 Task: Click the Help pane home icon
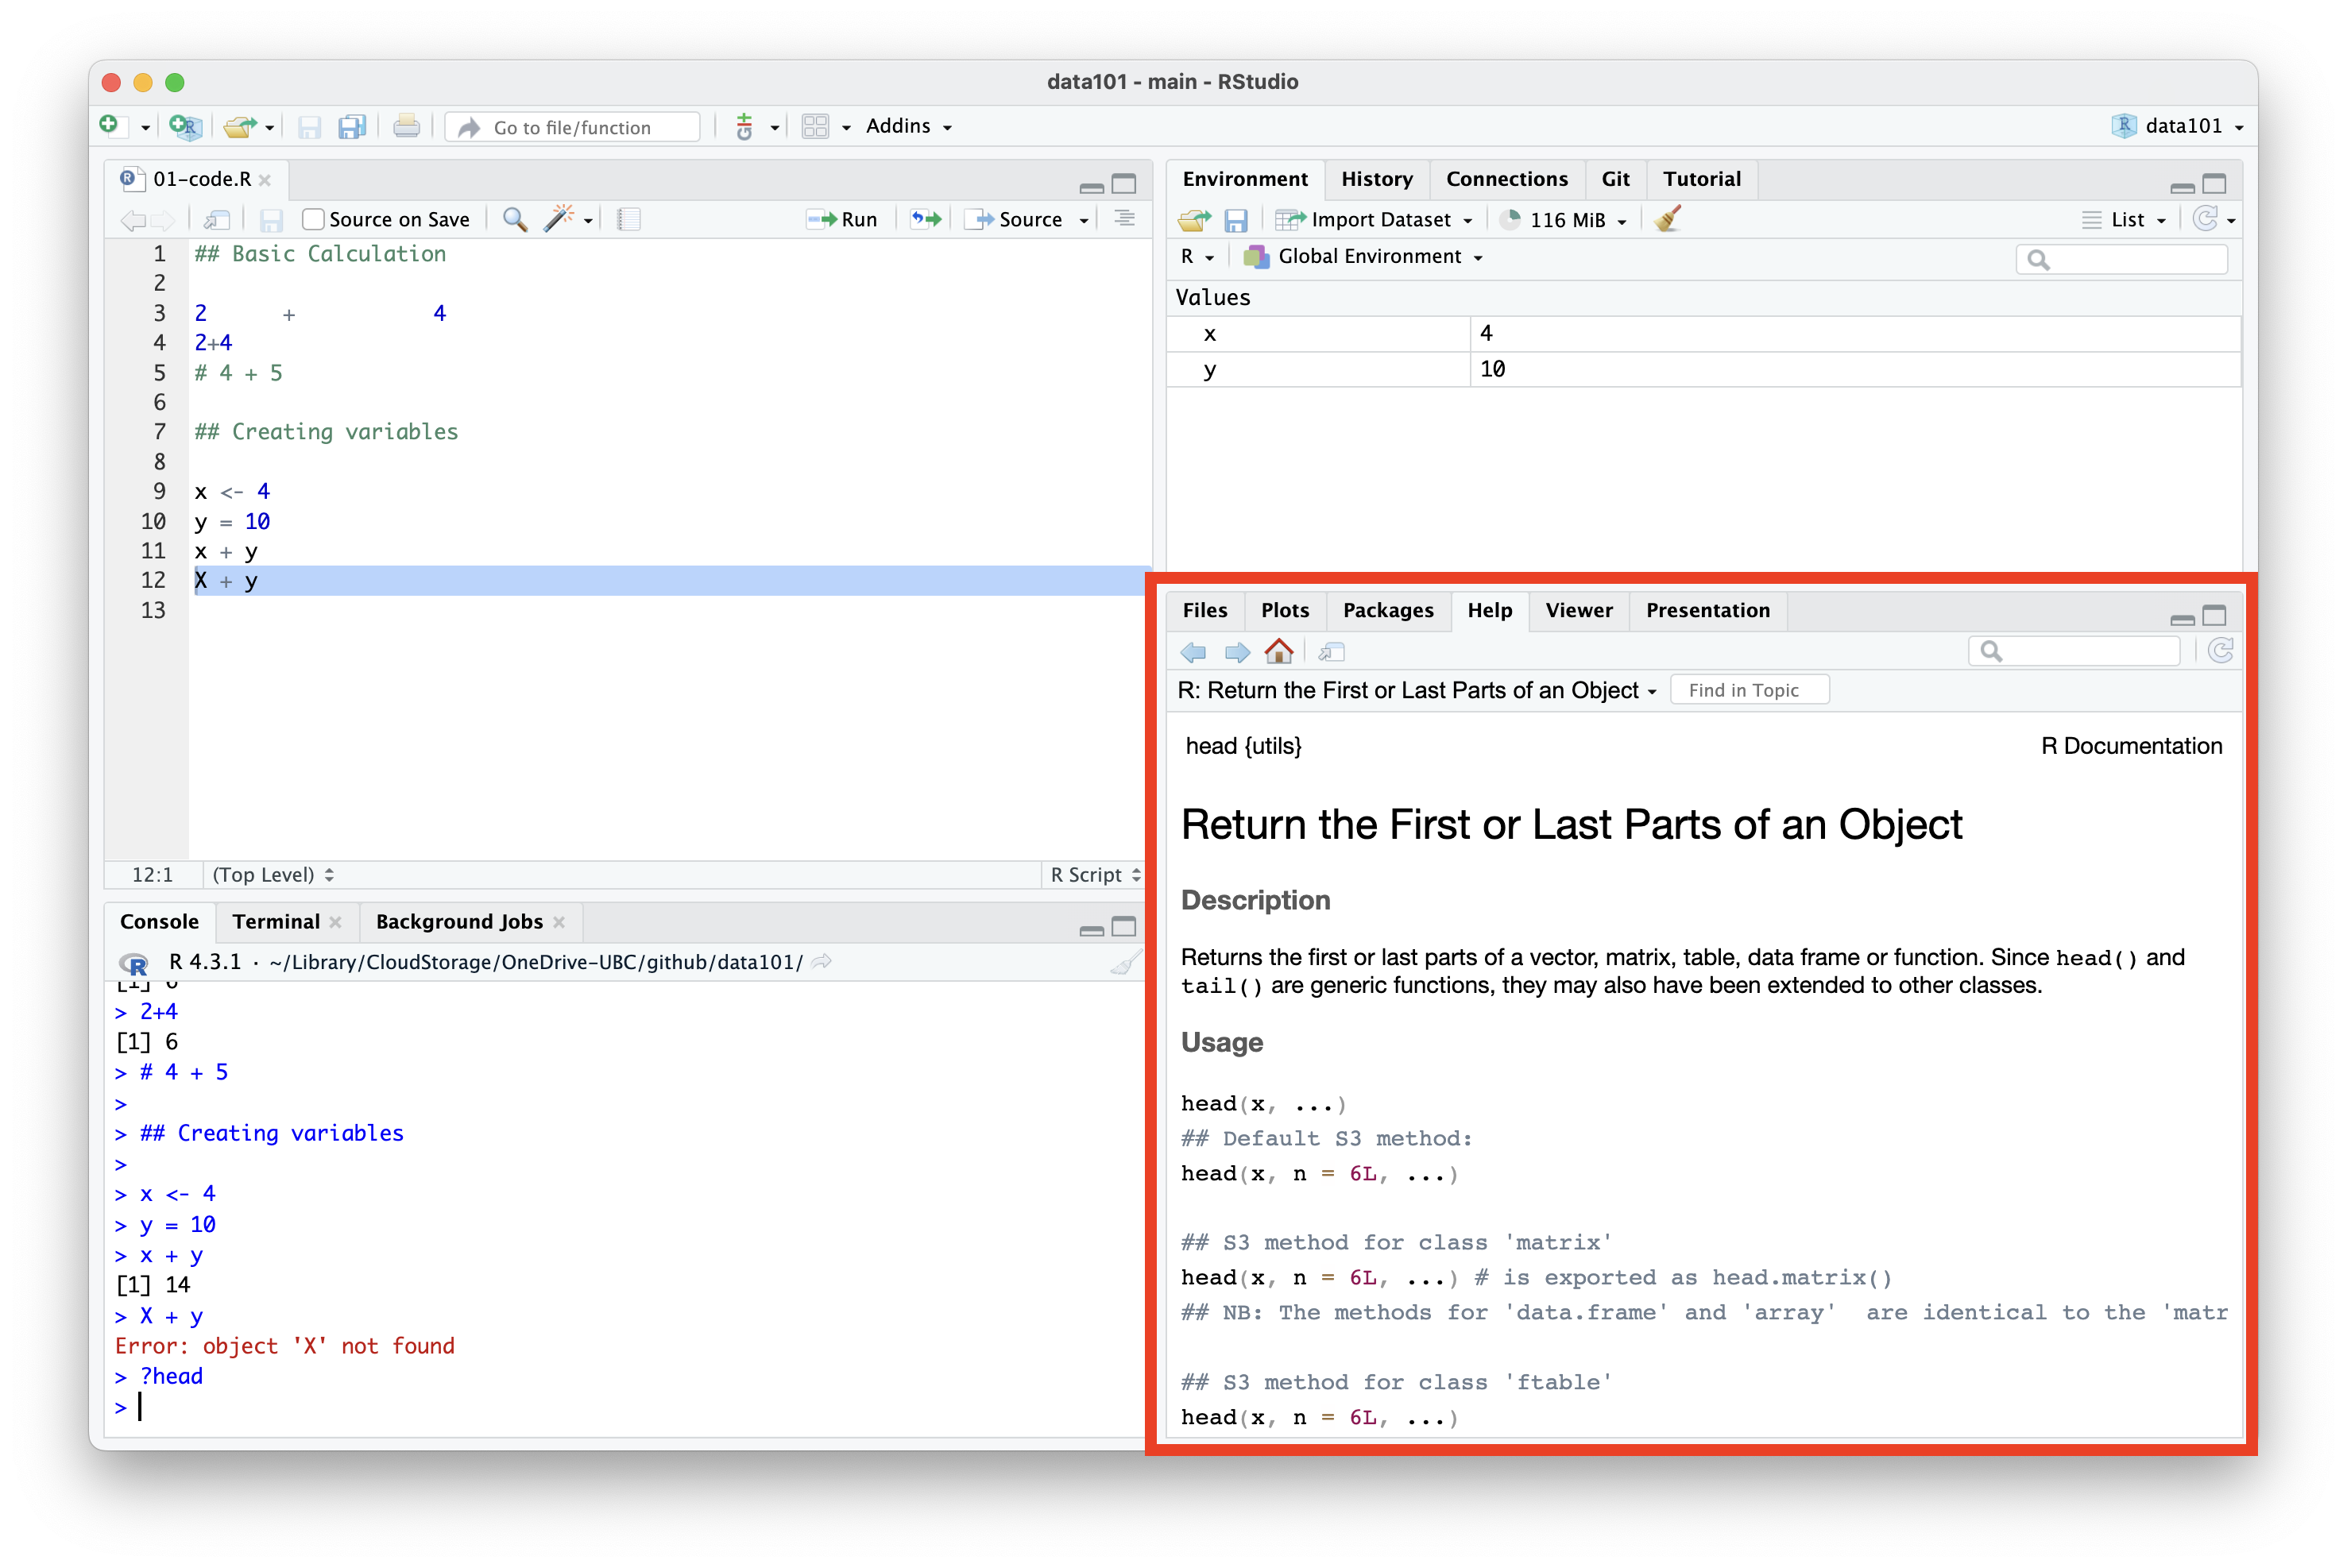coord(1278,652)
